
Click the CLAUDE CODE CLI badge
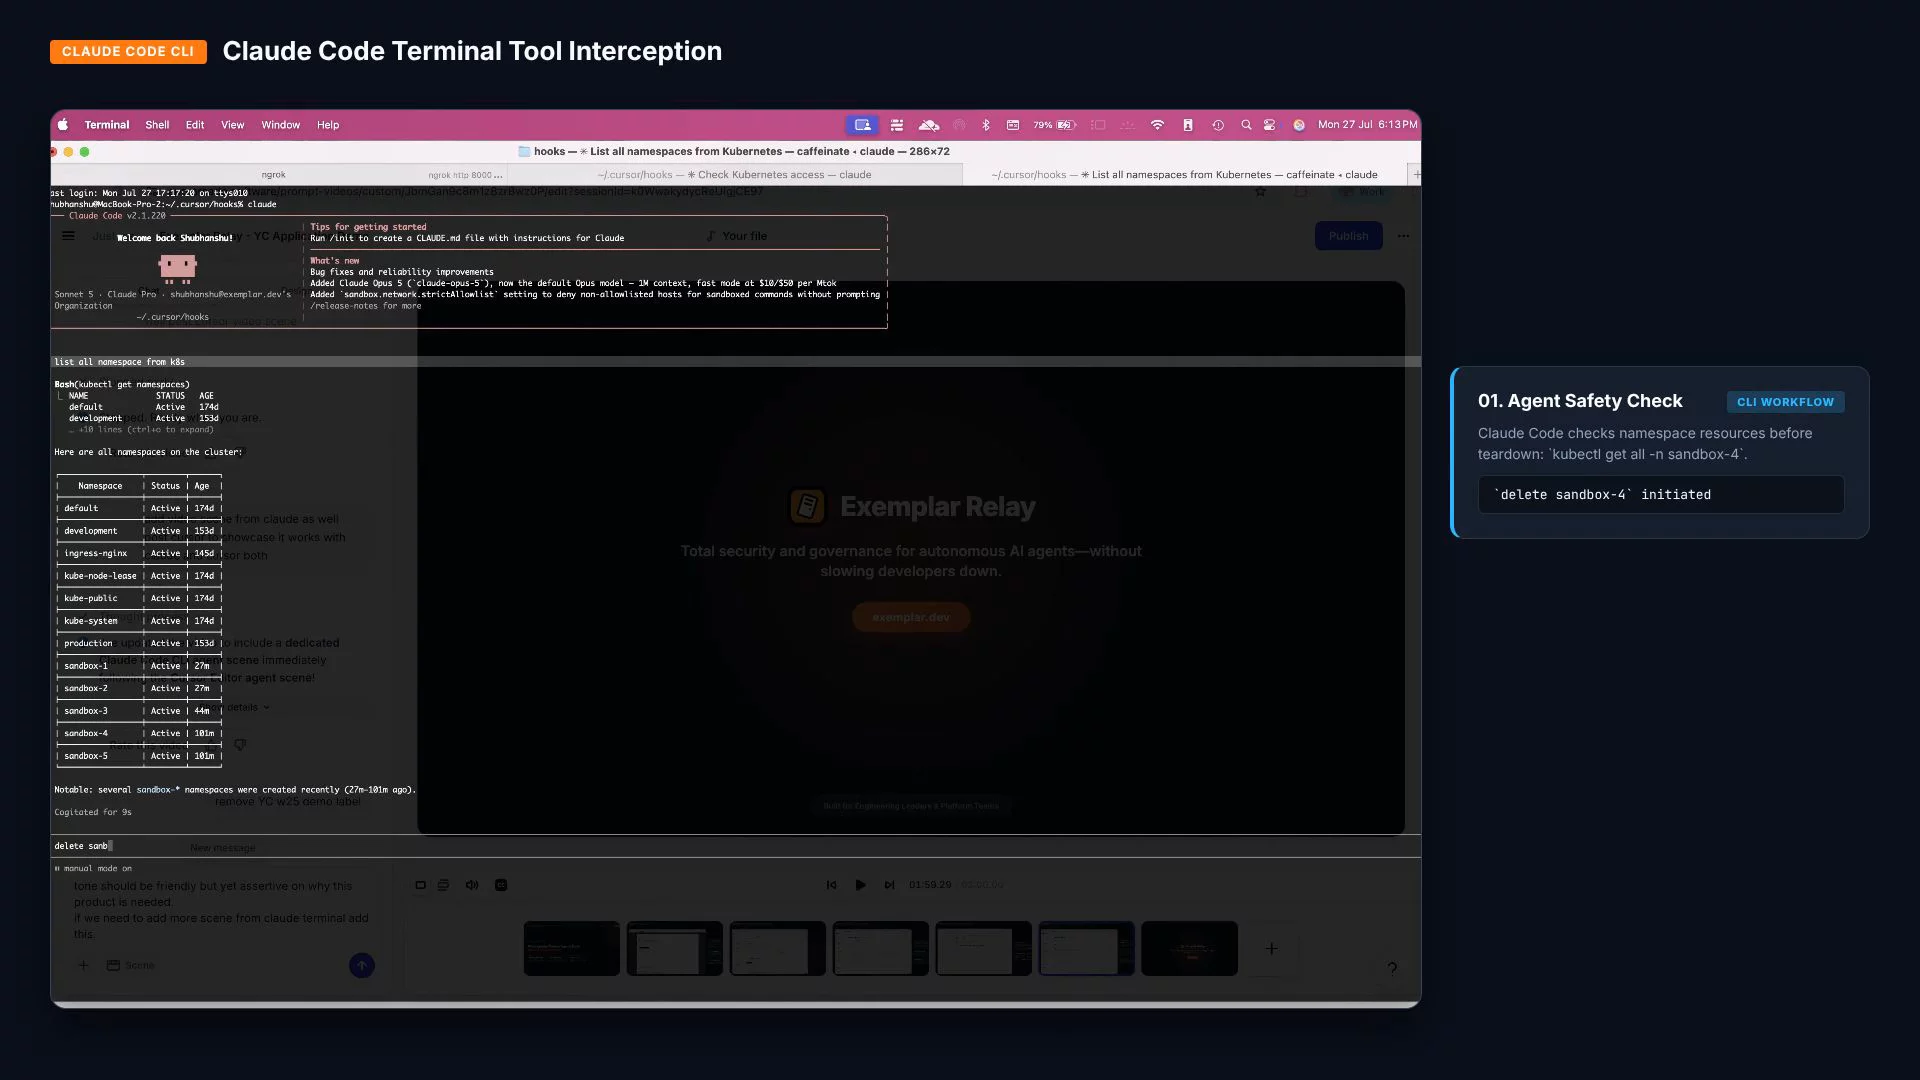click(x=128, y=52)
